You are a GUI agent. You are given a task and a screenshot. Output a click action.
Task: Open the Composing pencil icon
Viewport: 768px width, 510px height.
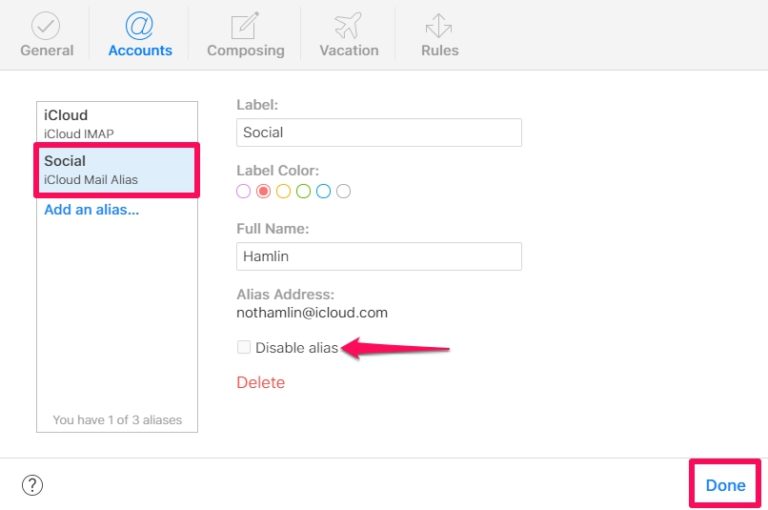tap(245, 25)
